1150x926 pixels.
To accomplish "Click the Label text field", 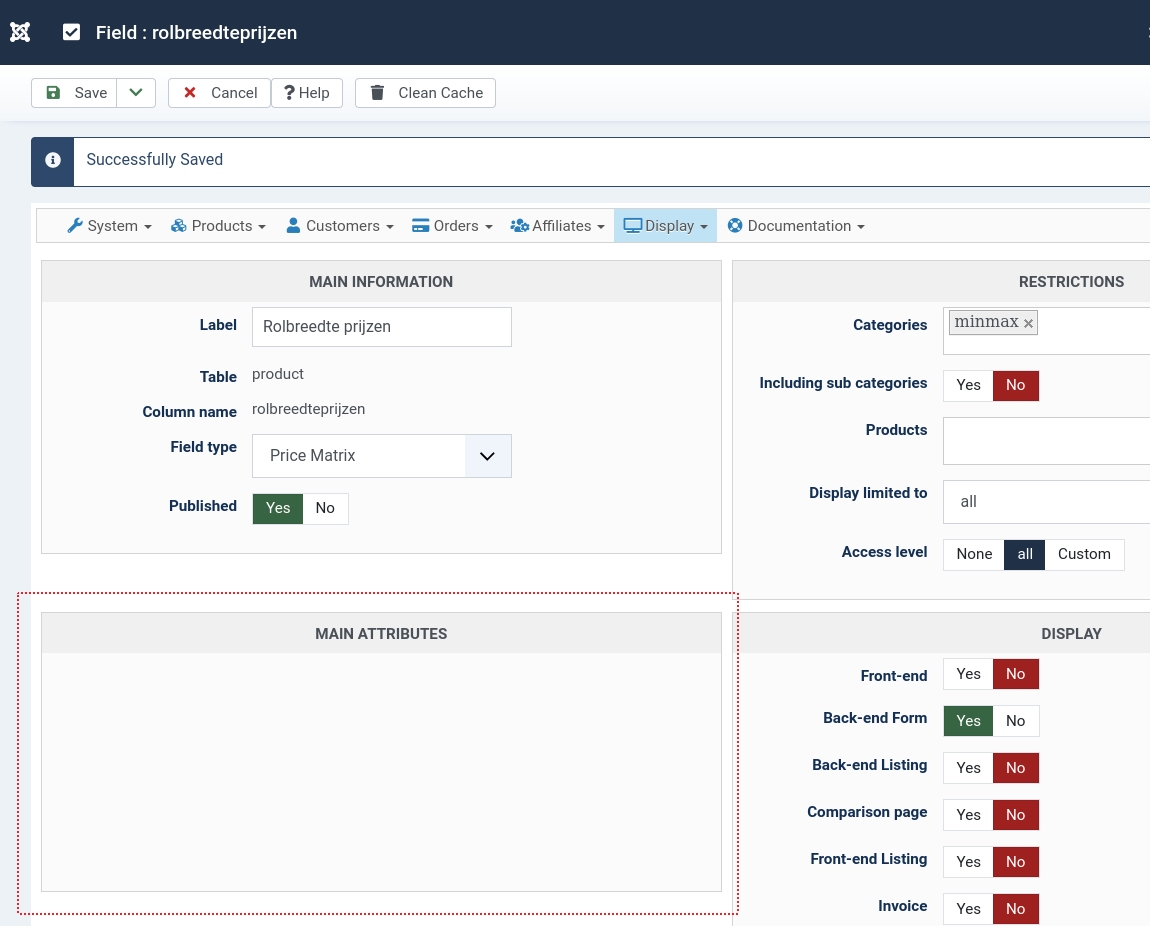I will point(381,327).
